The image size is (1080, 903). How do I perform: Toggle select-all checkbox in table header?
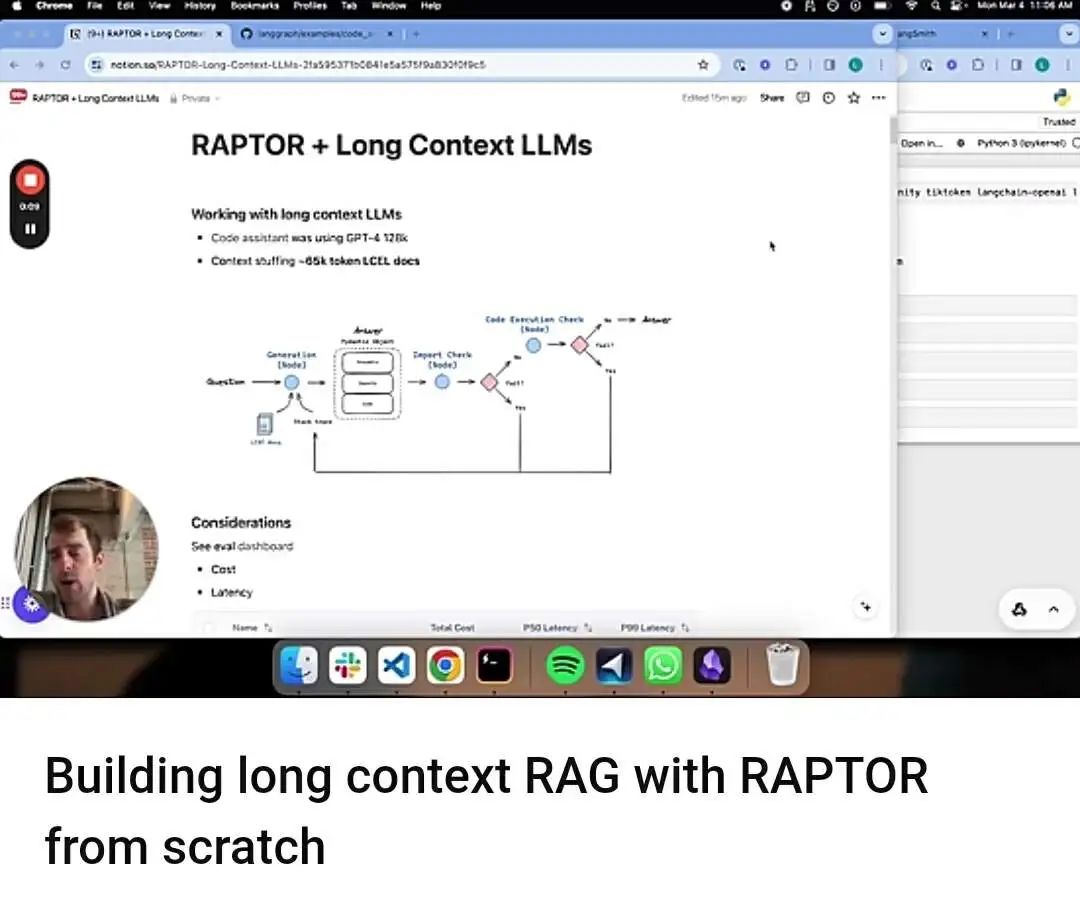209,627
